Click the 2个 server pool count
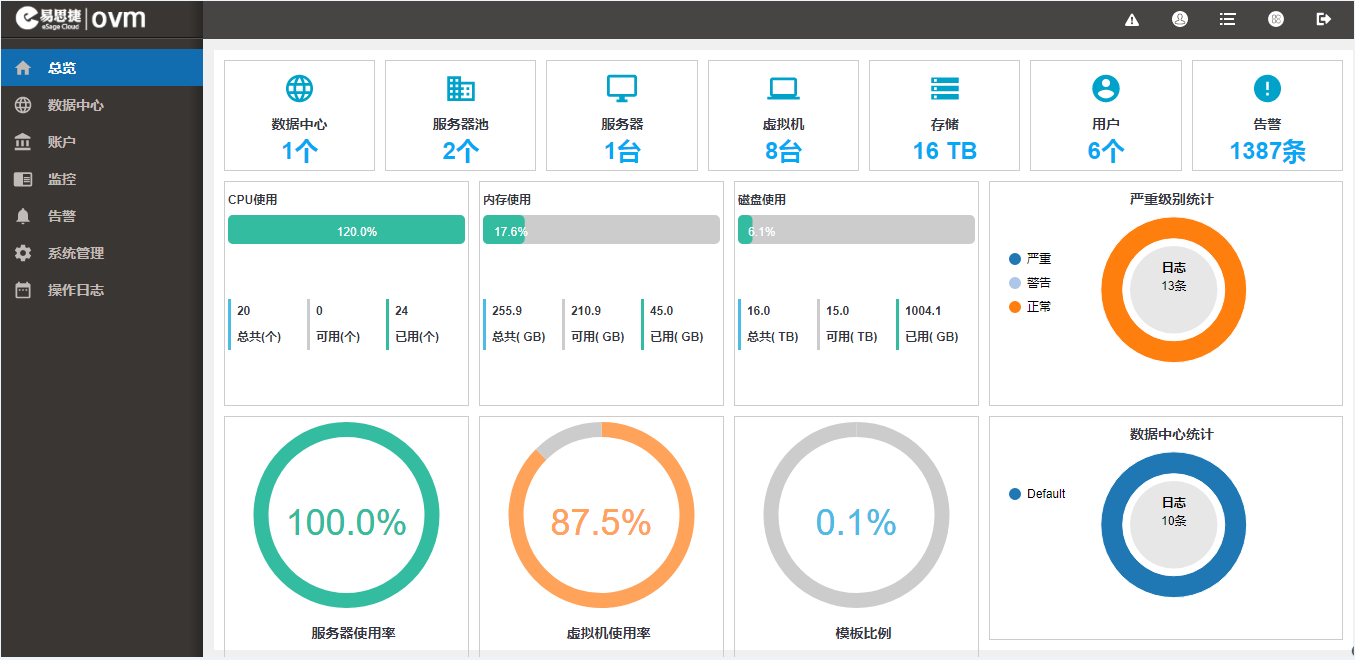This screenshot has height=660, width=1355. (460, 151)
